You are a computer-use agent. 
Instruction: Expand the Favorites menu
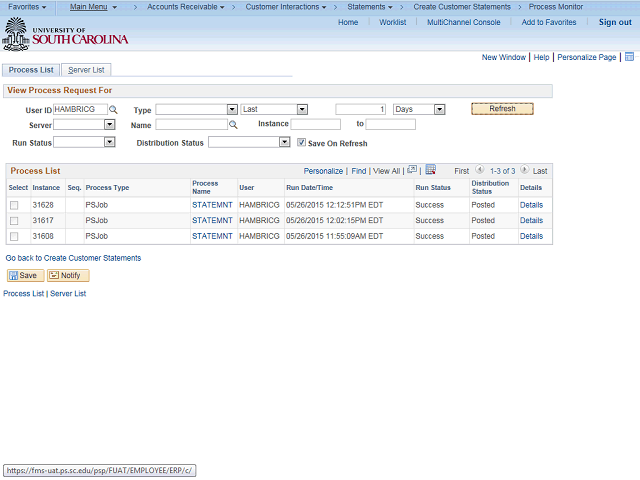tap(27, 7)
